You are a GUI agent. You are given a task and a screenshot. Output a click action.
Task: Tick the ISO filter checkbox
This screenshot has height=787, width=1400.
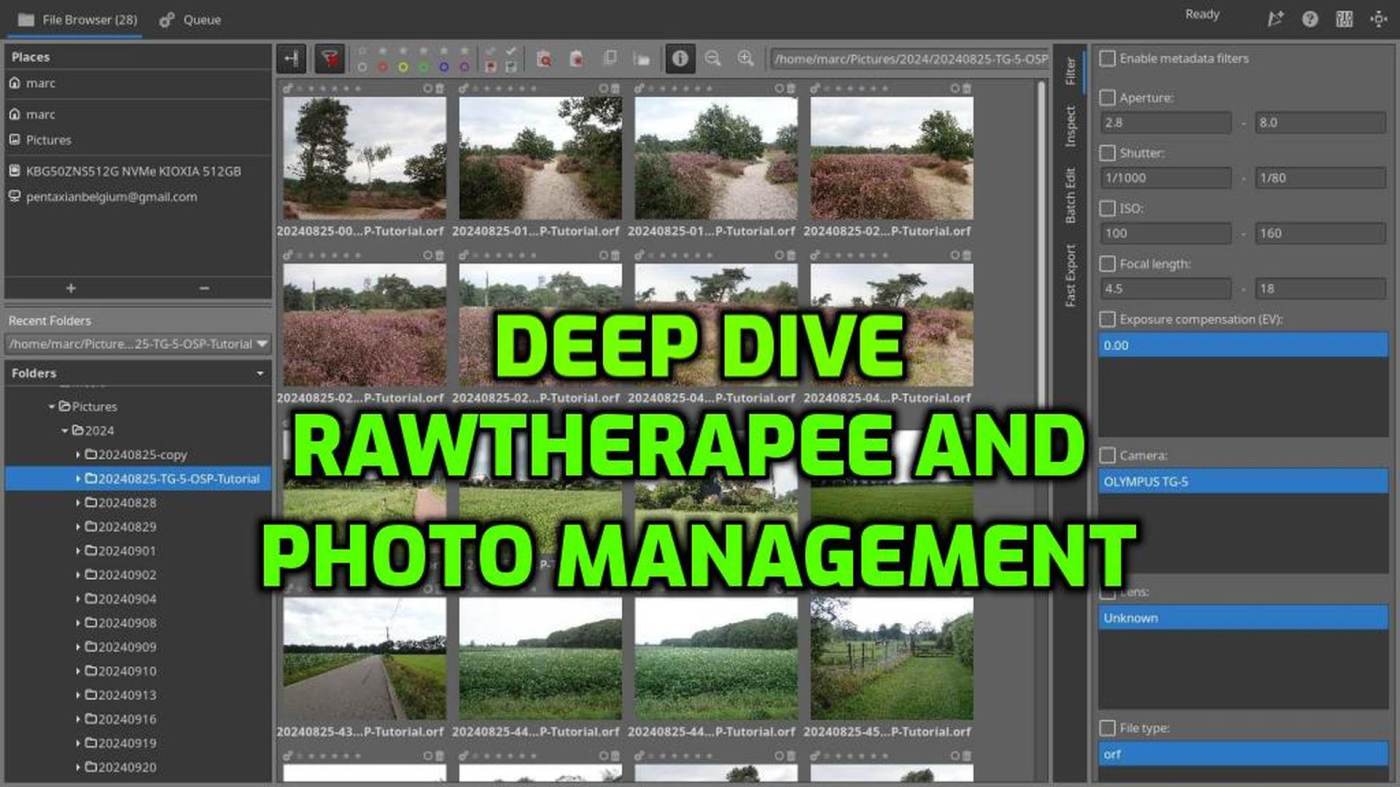(x=1107, y=209)
